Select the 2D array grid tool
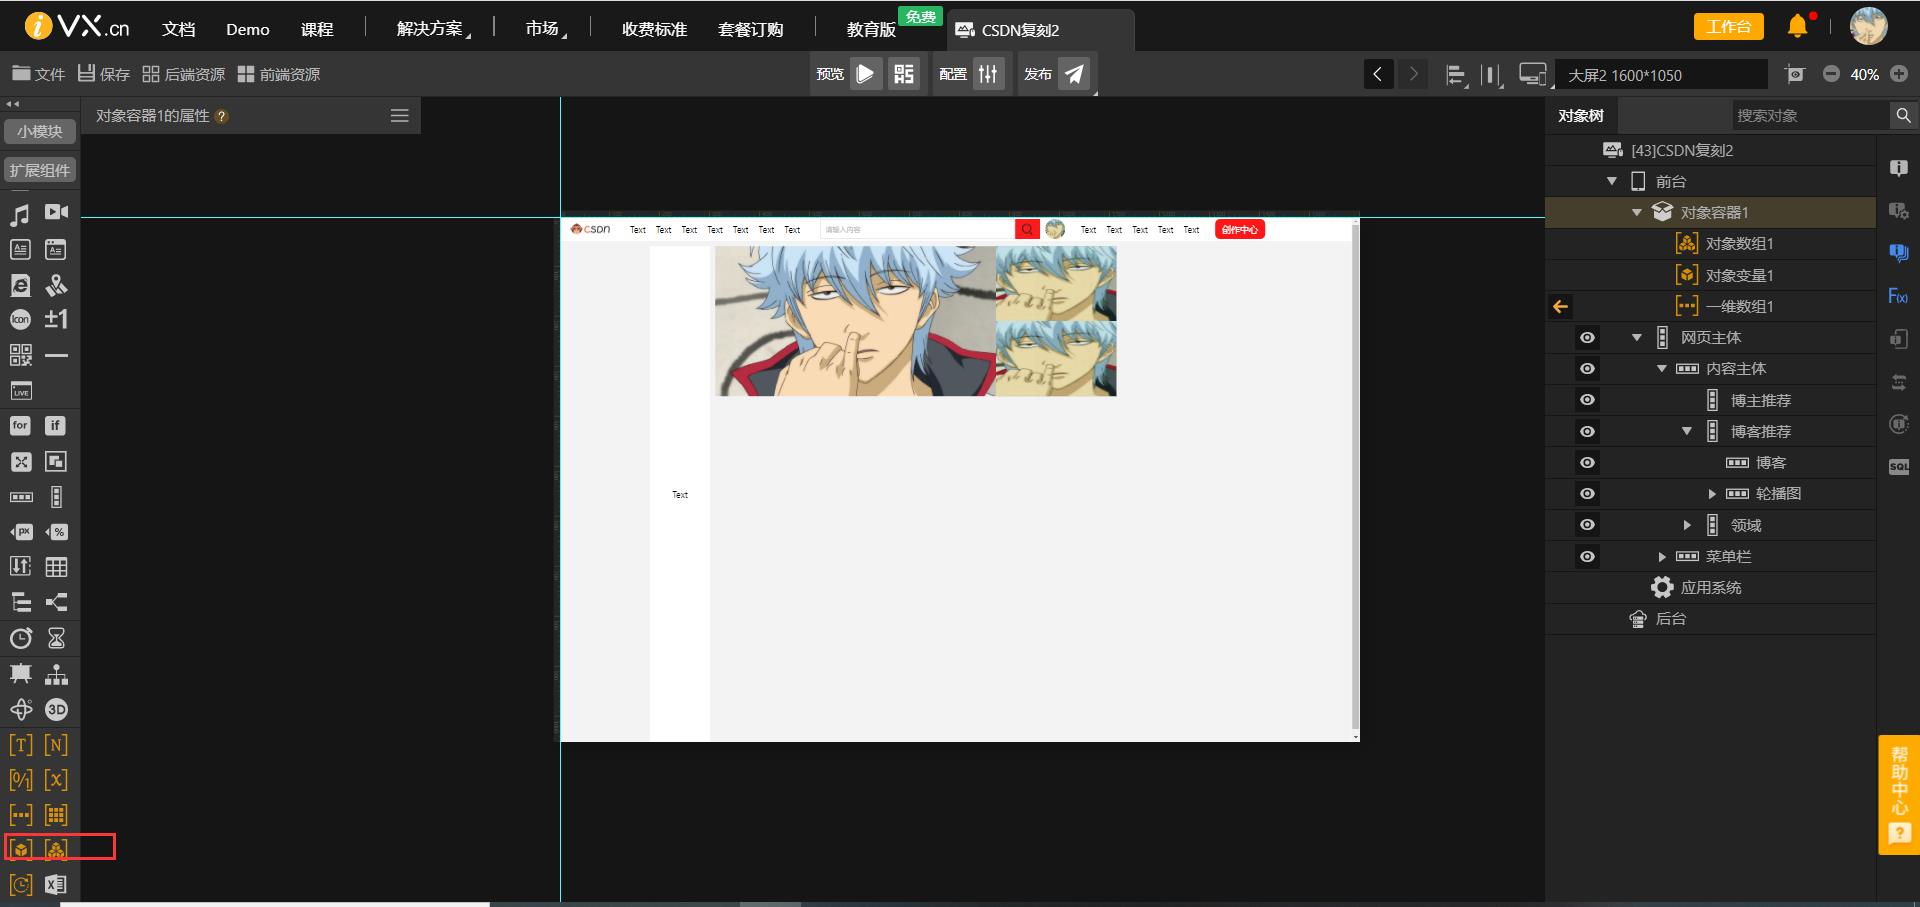The image size is (1920, 907). (57, 815)
